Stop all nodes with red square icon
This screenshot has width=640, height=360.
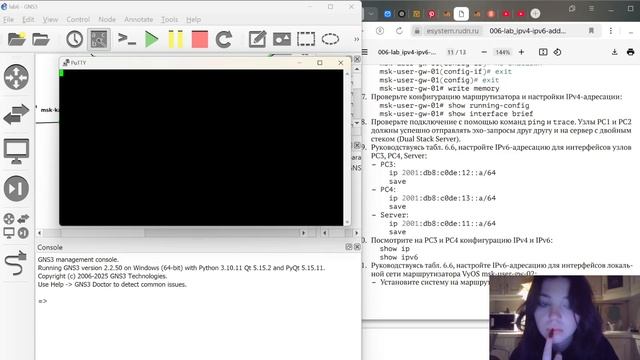[x=200, y=39]
